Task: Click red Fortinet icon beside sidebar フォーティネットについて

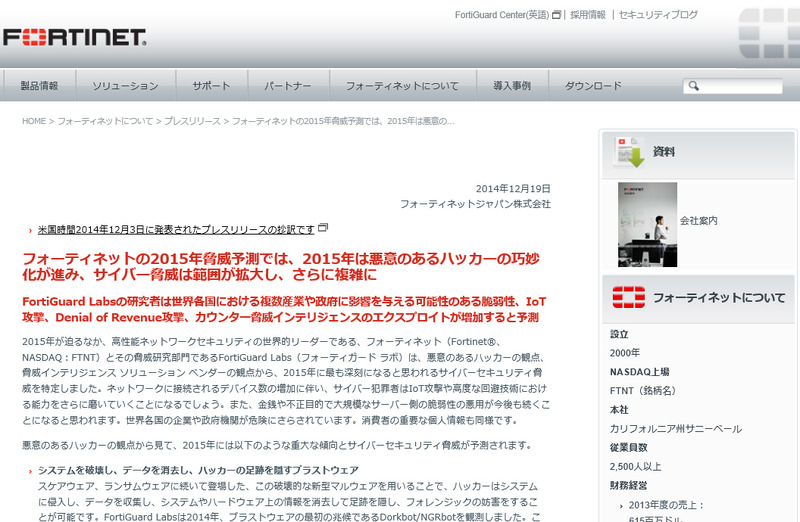Action: (629, 297)
